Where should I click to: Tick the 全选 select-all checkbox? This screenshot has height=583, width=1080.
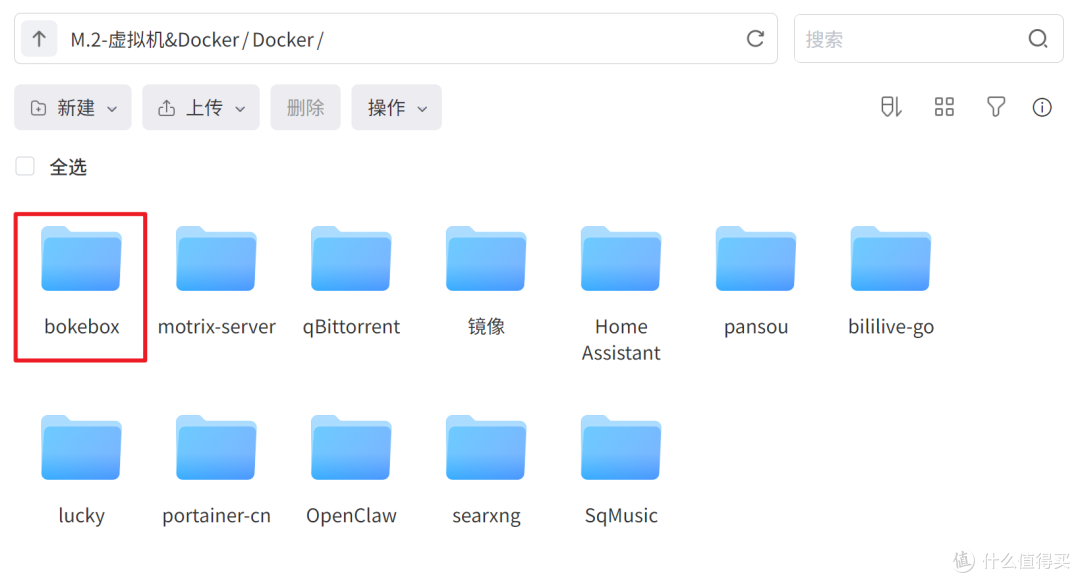click(x=25, y=166)
